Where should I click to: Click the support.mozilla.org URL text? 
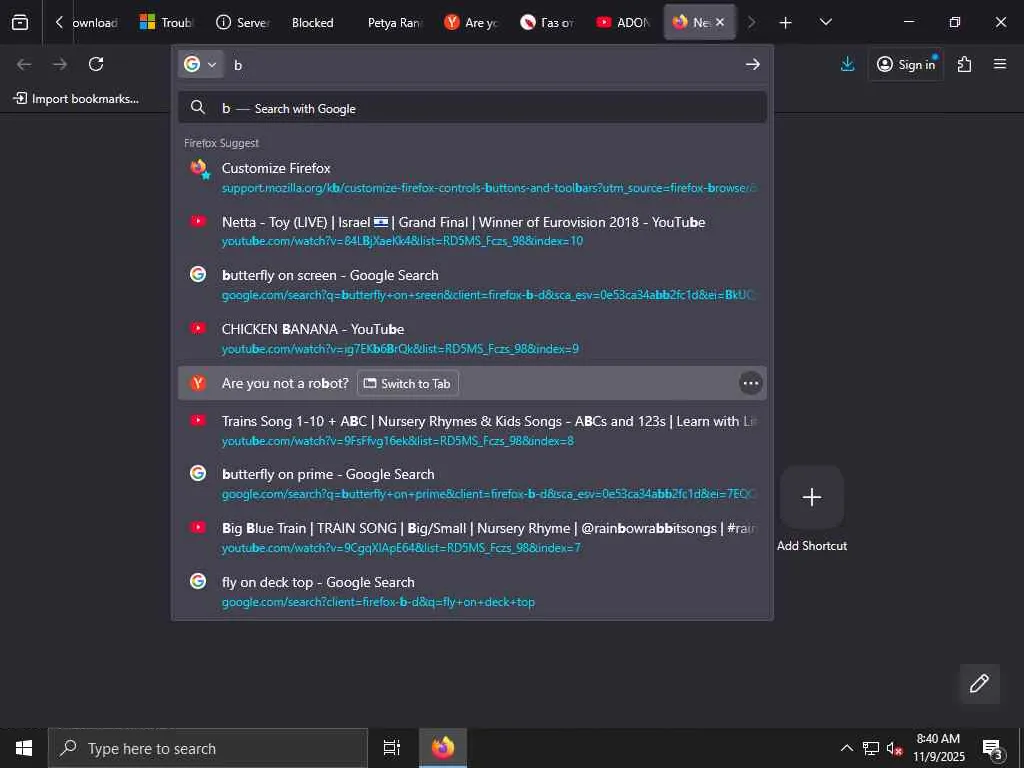[x=488, y=188]
